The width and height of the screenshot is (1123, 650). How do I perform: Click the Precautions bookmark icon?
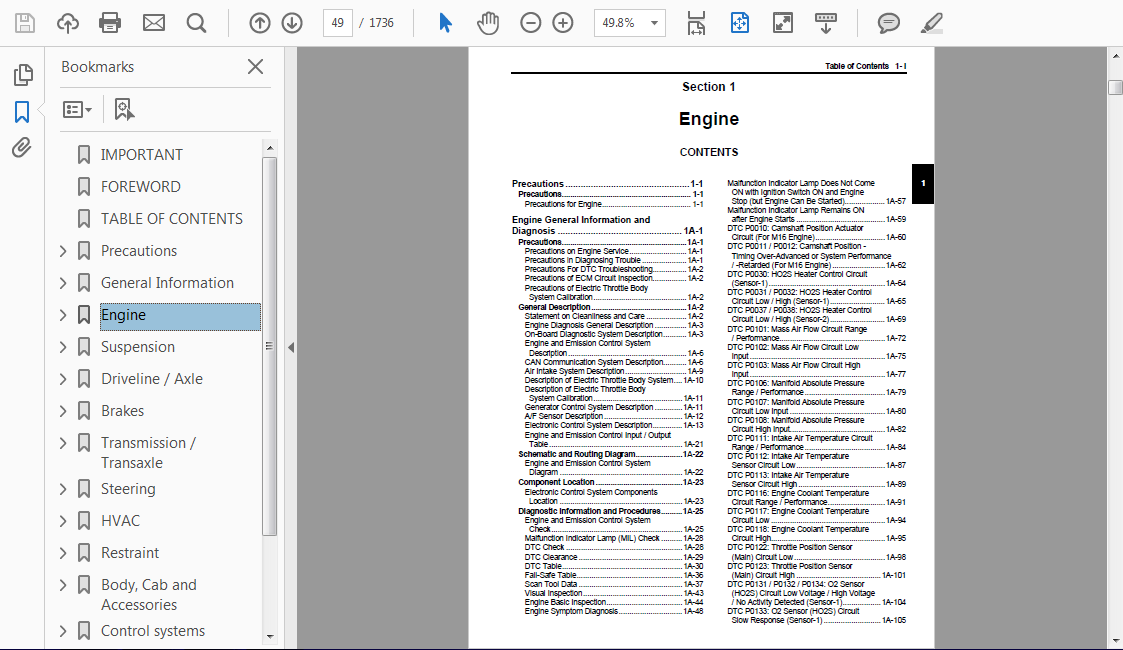coord(84,251)
